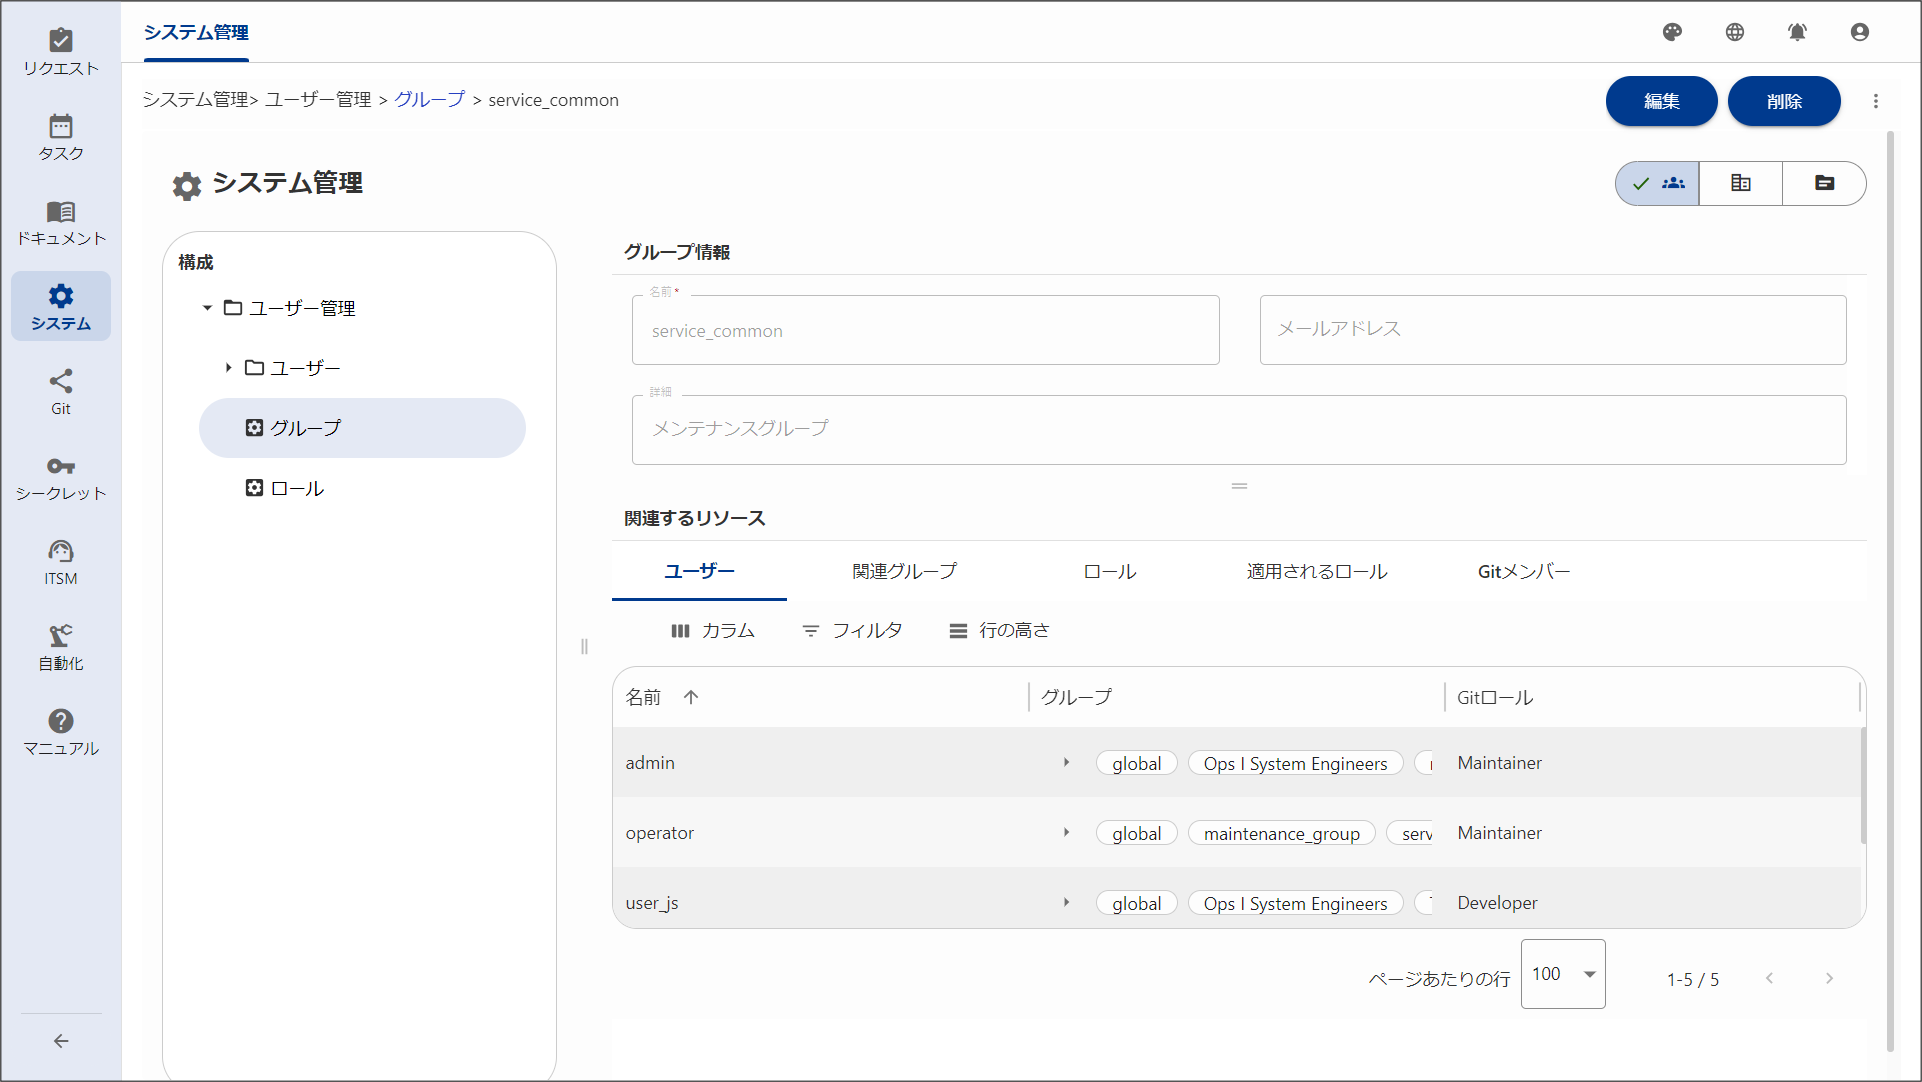Switch to the 適用されるロール tab
This screenshot has height=1082, width=1922.
(1317, 572)
